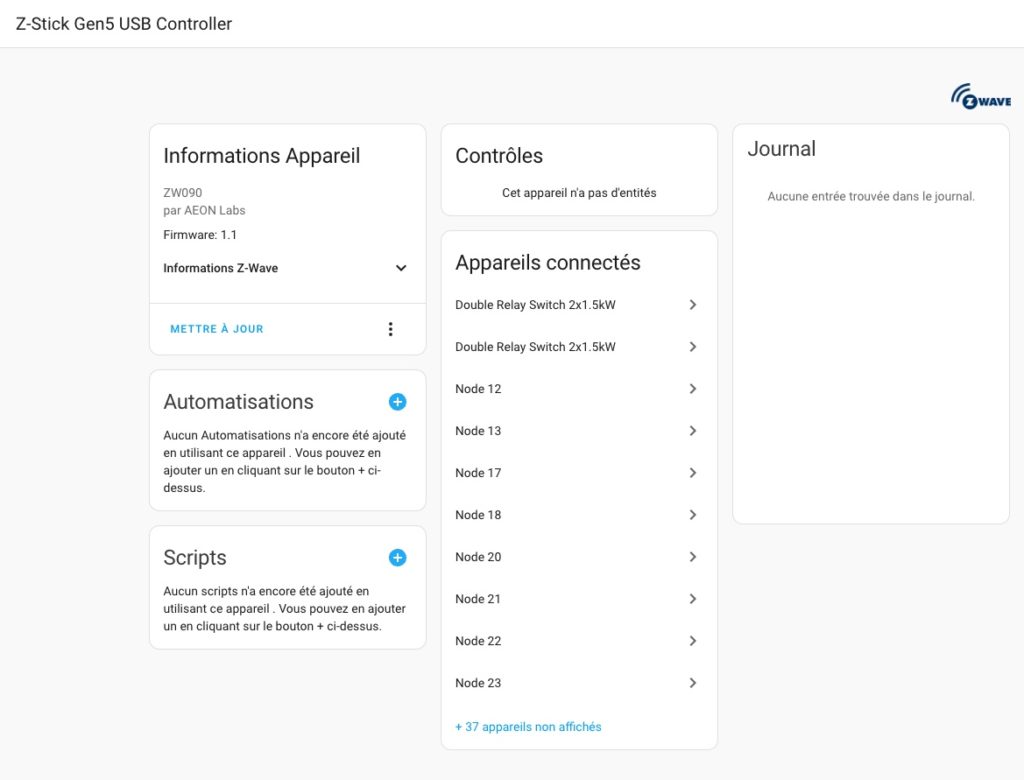1024x780 pixels.
Task: Click chevron beside Node 21
Action: [693, 599]
